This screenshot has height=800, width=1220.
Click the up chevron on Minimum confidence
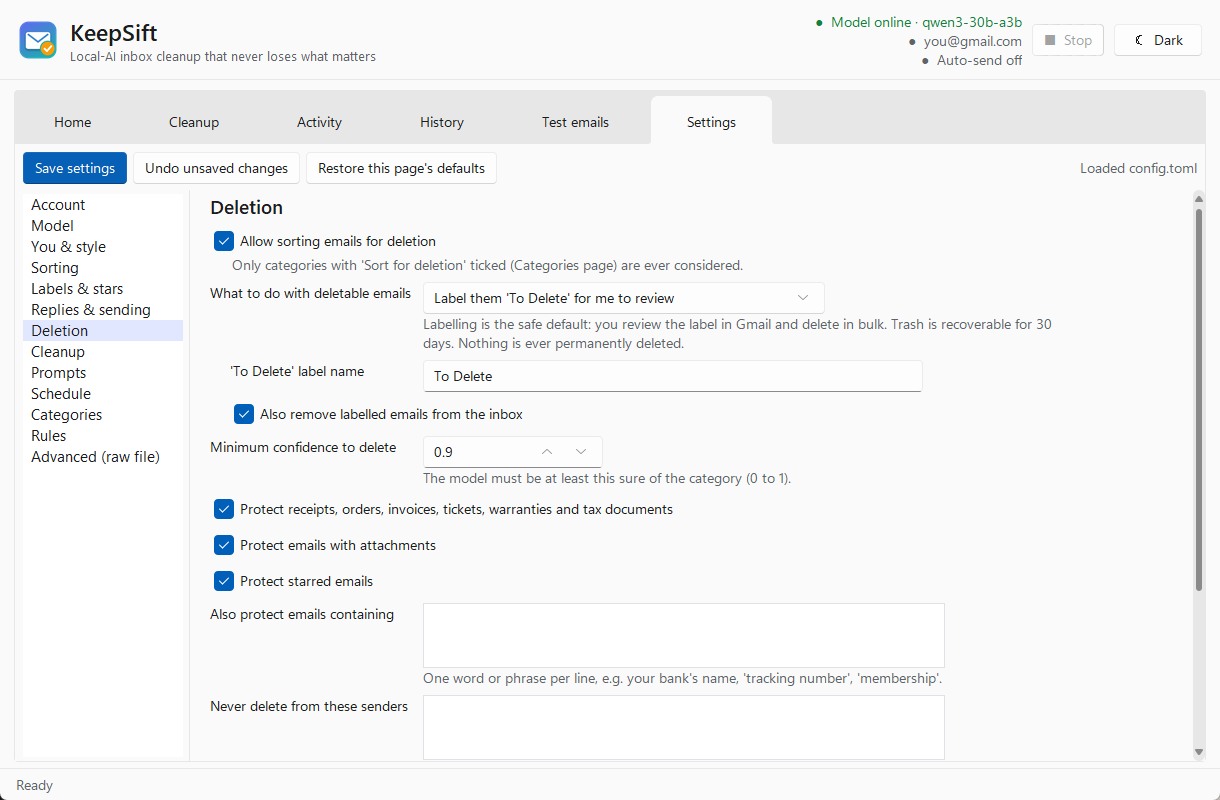point(547,452)
